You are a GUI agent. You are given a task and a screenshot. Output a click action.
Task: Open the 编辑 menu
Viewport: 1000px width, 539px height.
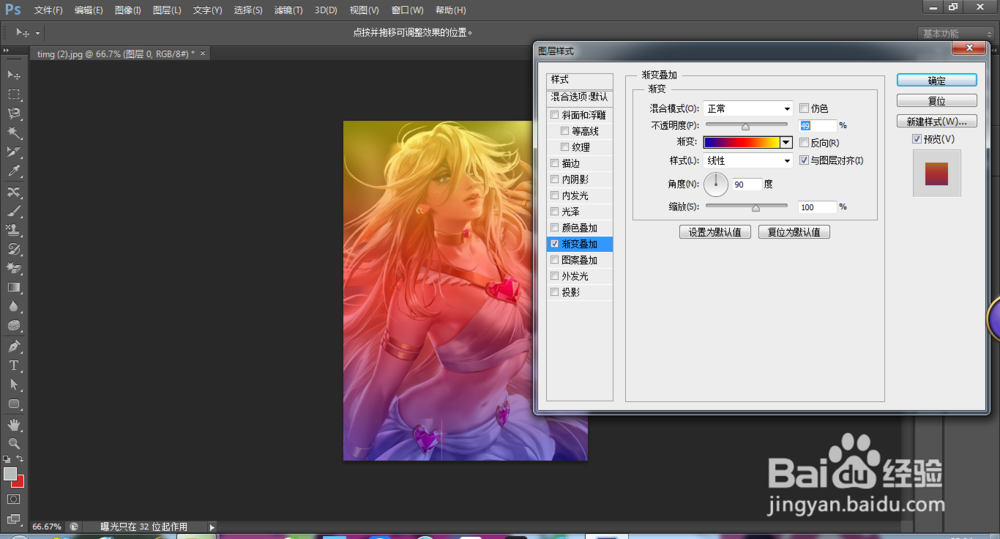tap(89, 10)
